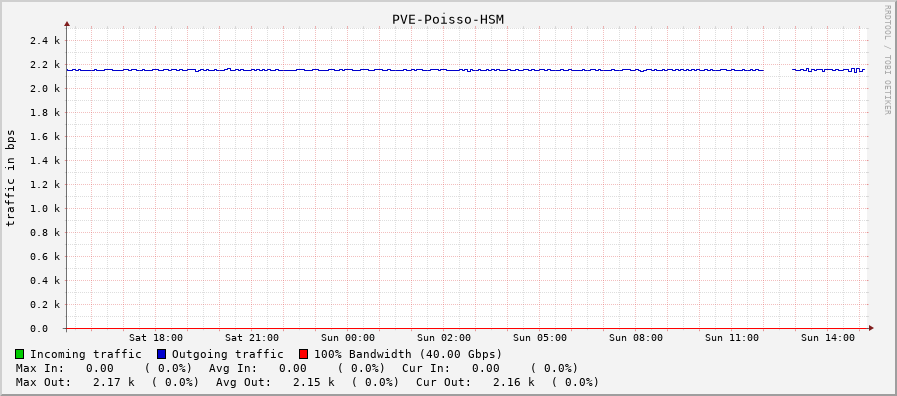Image resolution: width=897 pixels, height=396 pixels.
Task: Click the 1.2 k y-axis value
Action: (46, 185)
